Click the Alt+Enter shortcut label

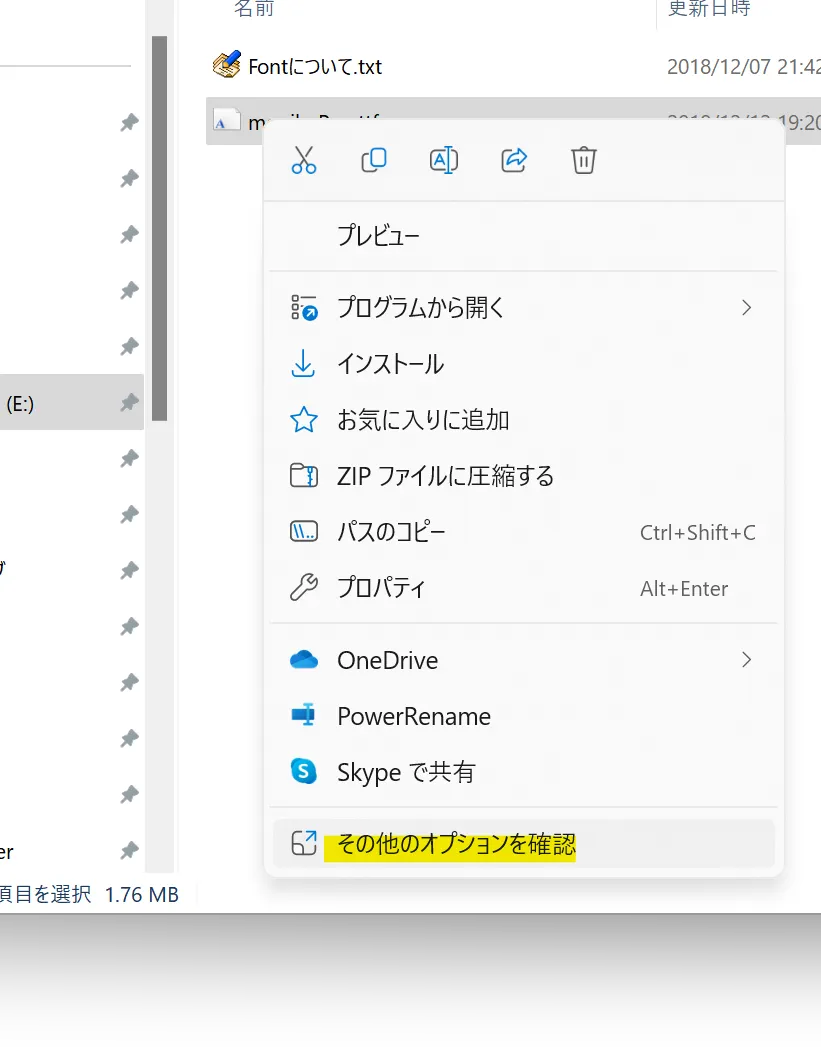click(x=684, y=589)
